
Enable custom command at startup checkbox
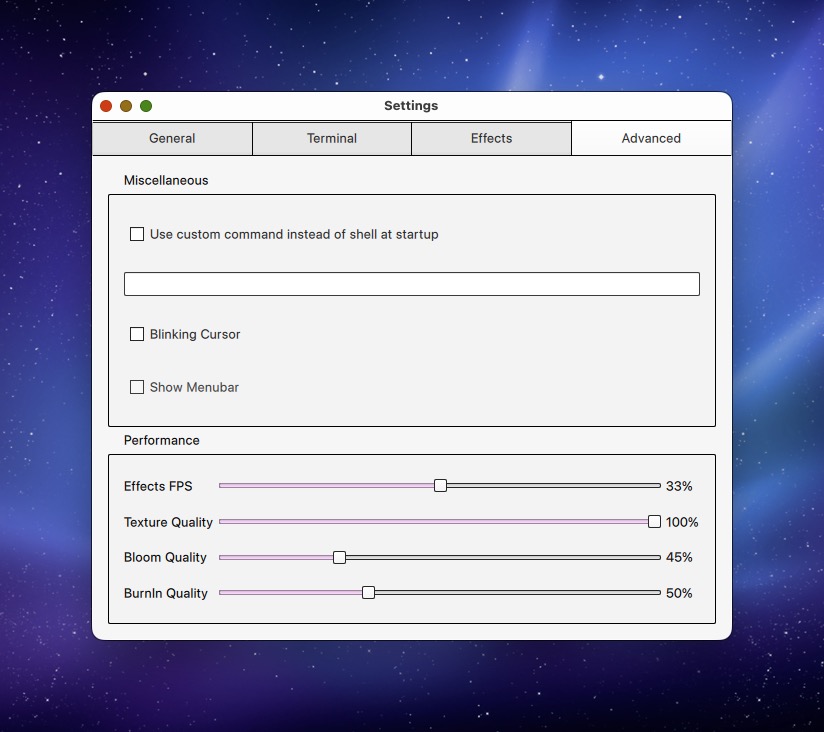coord(137,234)
